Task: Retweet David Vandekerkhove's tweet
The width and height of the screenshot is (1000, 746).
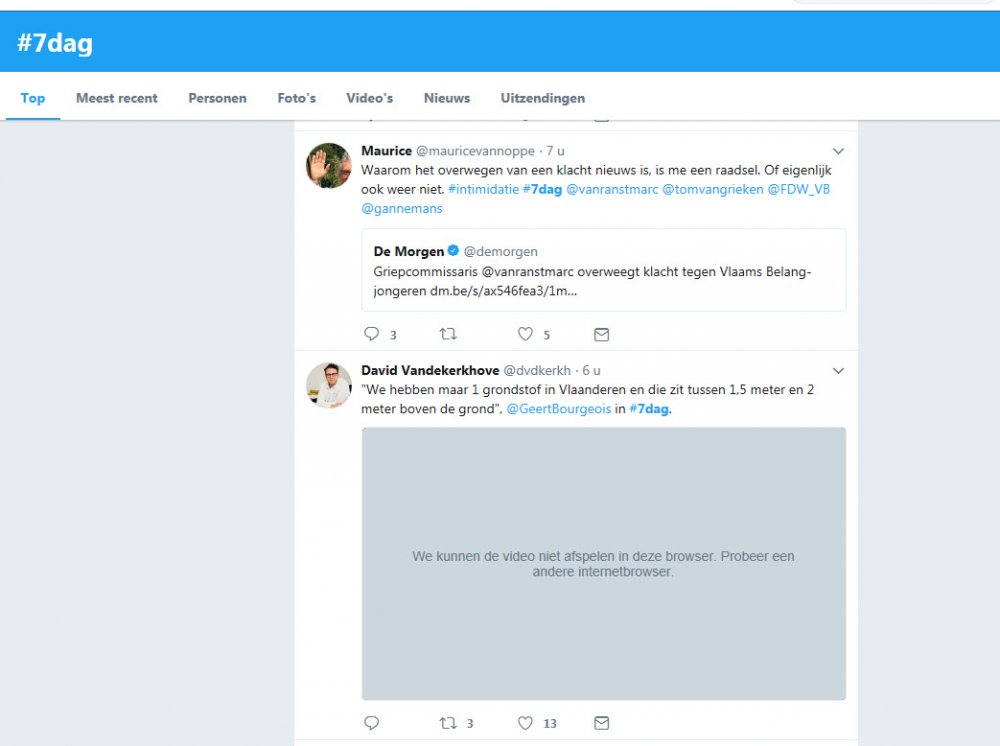Action: 449,722
